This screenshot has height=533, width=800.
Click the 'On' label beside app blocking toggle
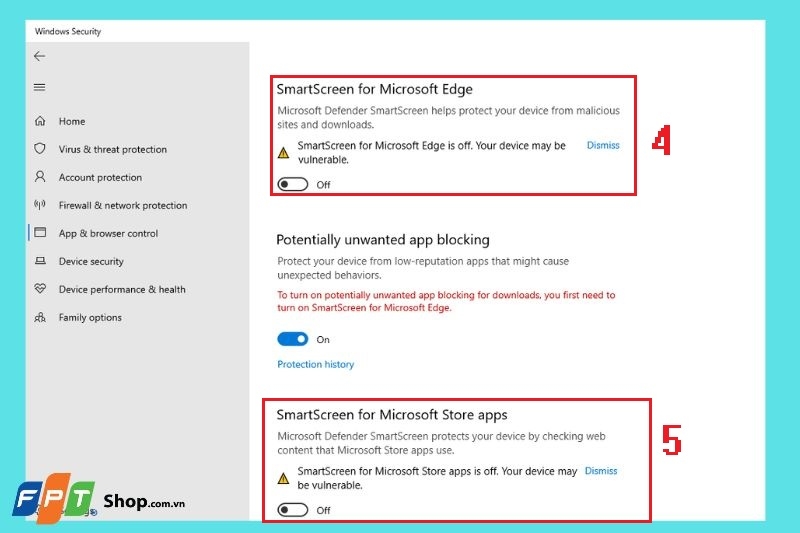click(323, 340)
